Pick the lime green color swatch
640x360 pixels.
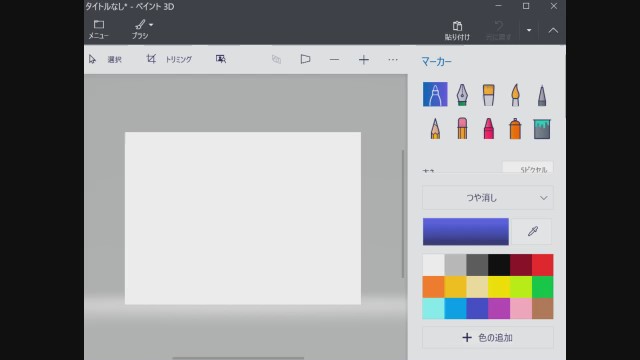pyautogui.click(x=521, y=287)
